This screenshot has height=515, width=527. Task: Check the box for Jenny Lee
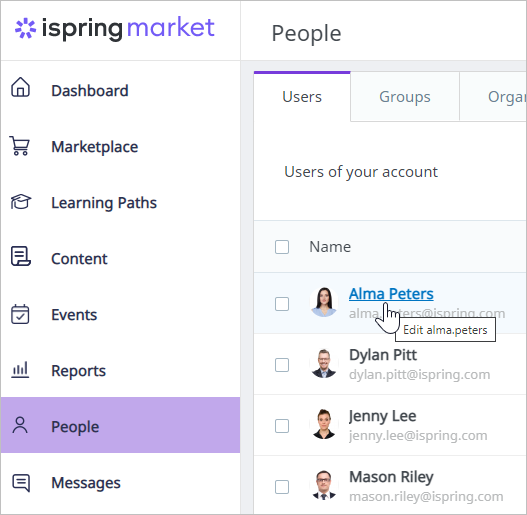(x=282, y=426)
